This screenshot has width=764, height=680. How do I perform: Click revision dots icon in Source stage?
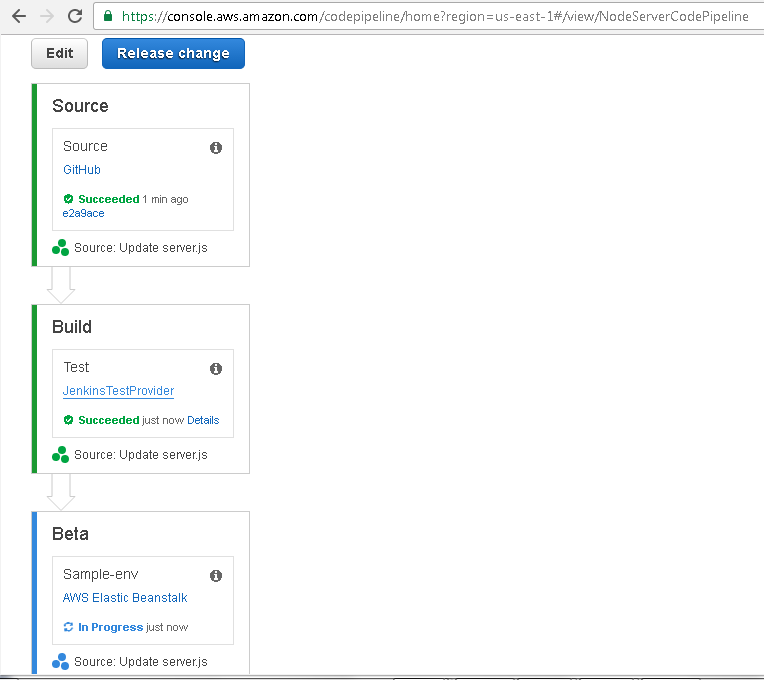[60, 247]
